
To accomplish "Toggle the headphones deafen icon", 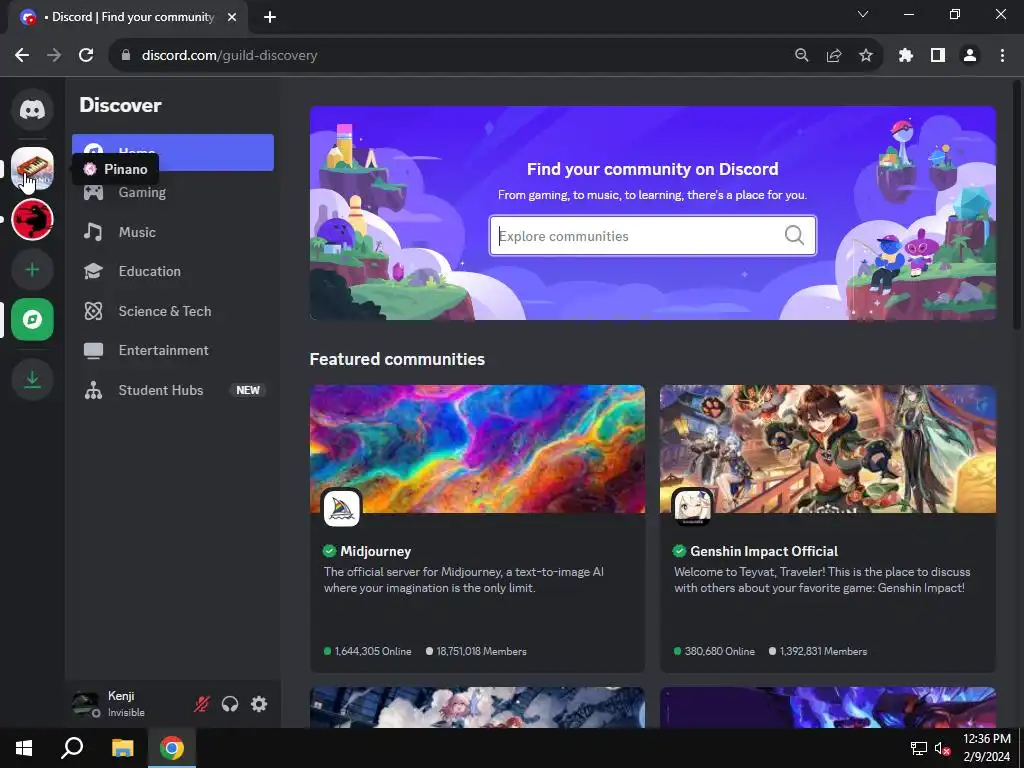I will coord(230,704).
